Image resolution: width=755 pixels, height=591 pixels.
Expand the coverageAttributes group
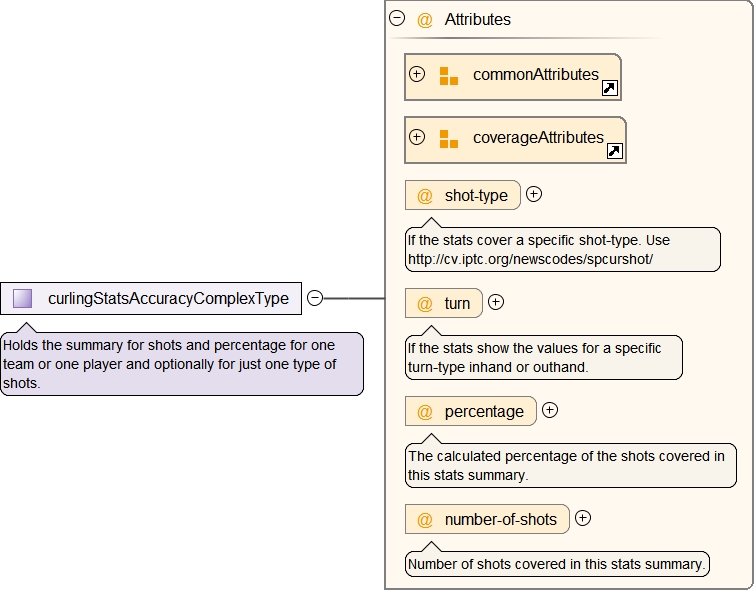click(418, 137)
